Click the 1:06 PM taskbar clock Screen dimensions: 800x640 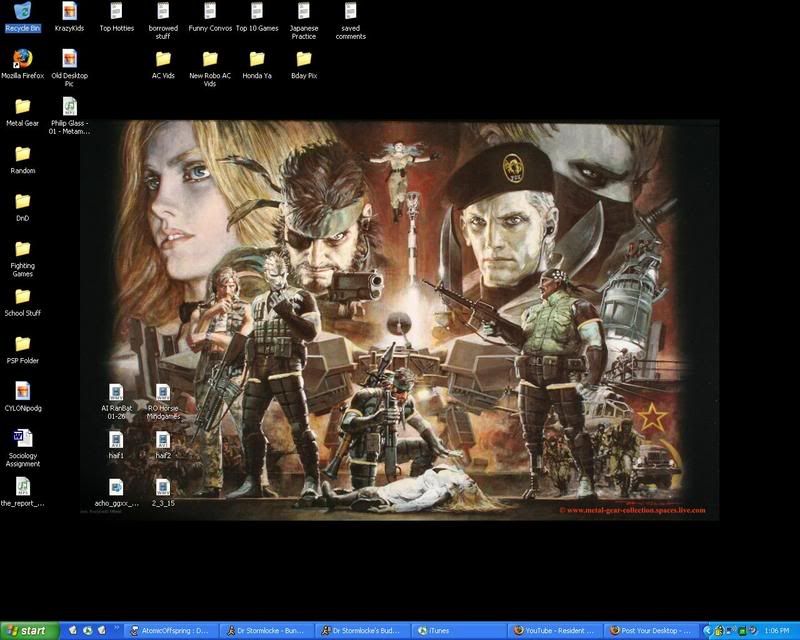pos(777,631)
